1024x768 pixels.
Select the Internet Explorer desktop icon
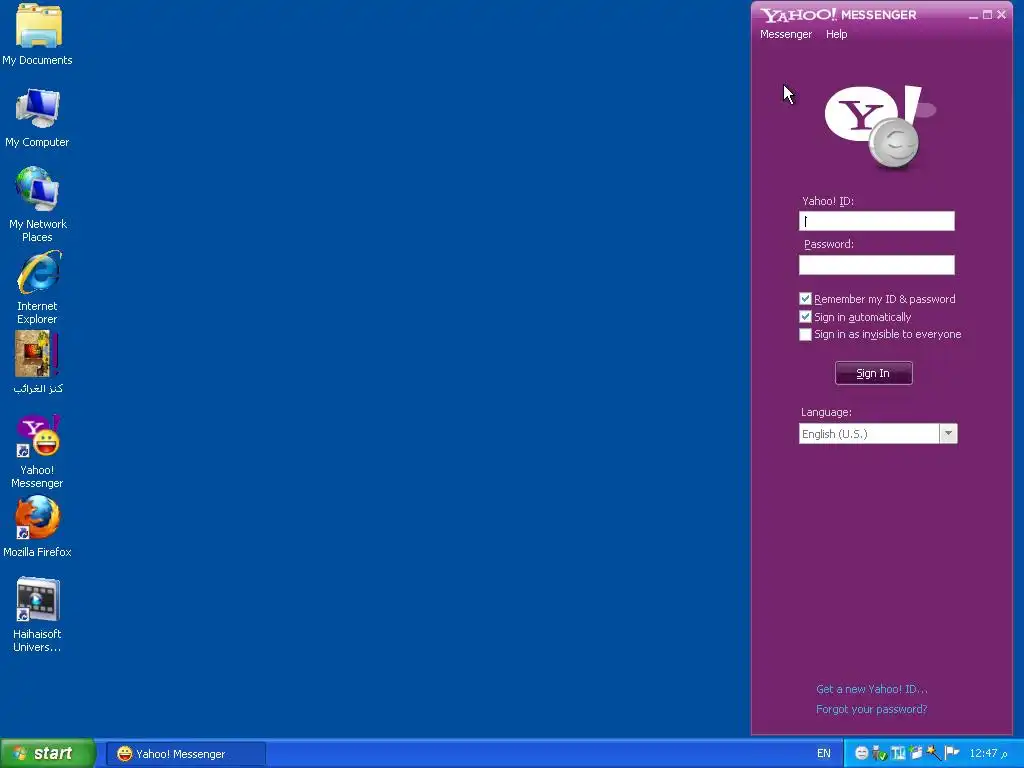pyautogui.click(x=37, y=287)
